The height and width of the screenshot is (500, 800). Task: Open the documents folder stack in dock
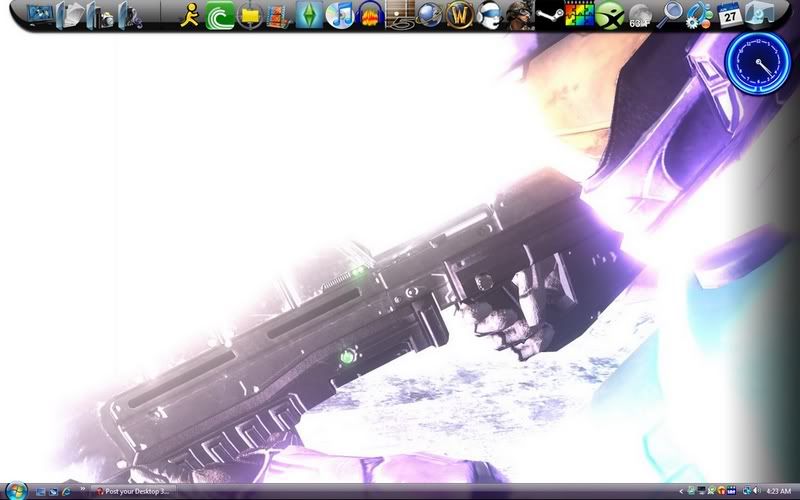point(70,15)
